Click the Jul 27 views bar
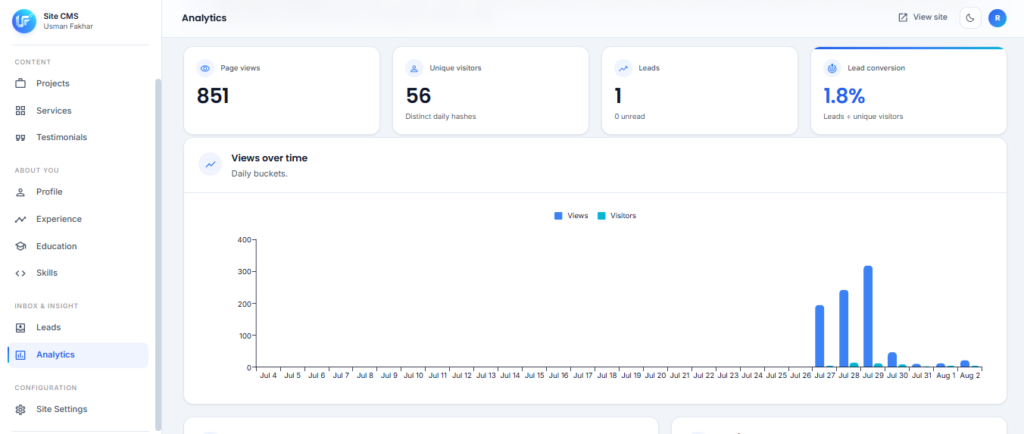This screenshot has width=1024, height=434. [x=820, y=336]
